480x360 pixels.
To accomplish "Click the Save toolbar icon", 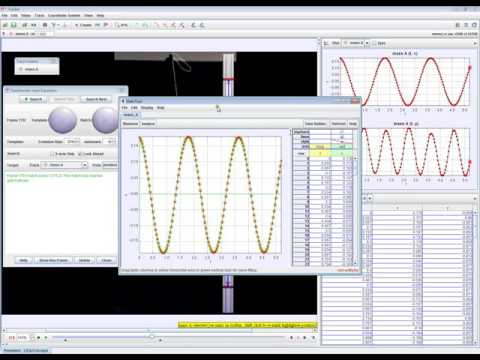I will tap(14, 25).
